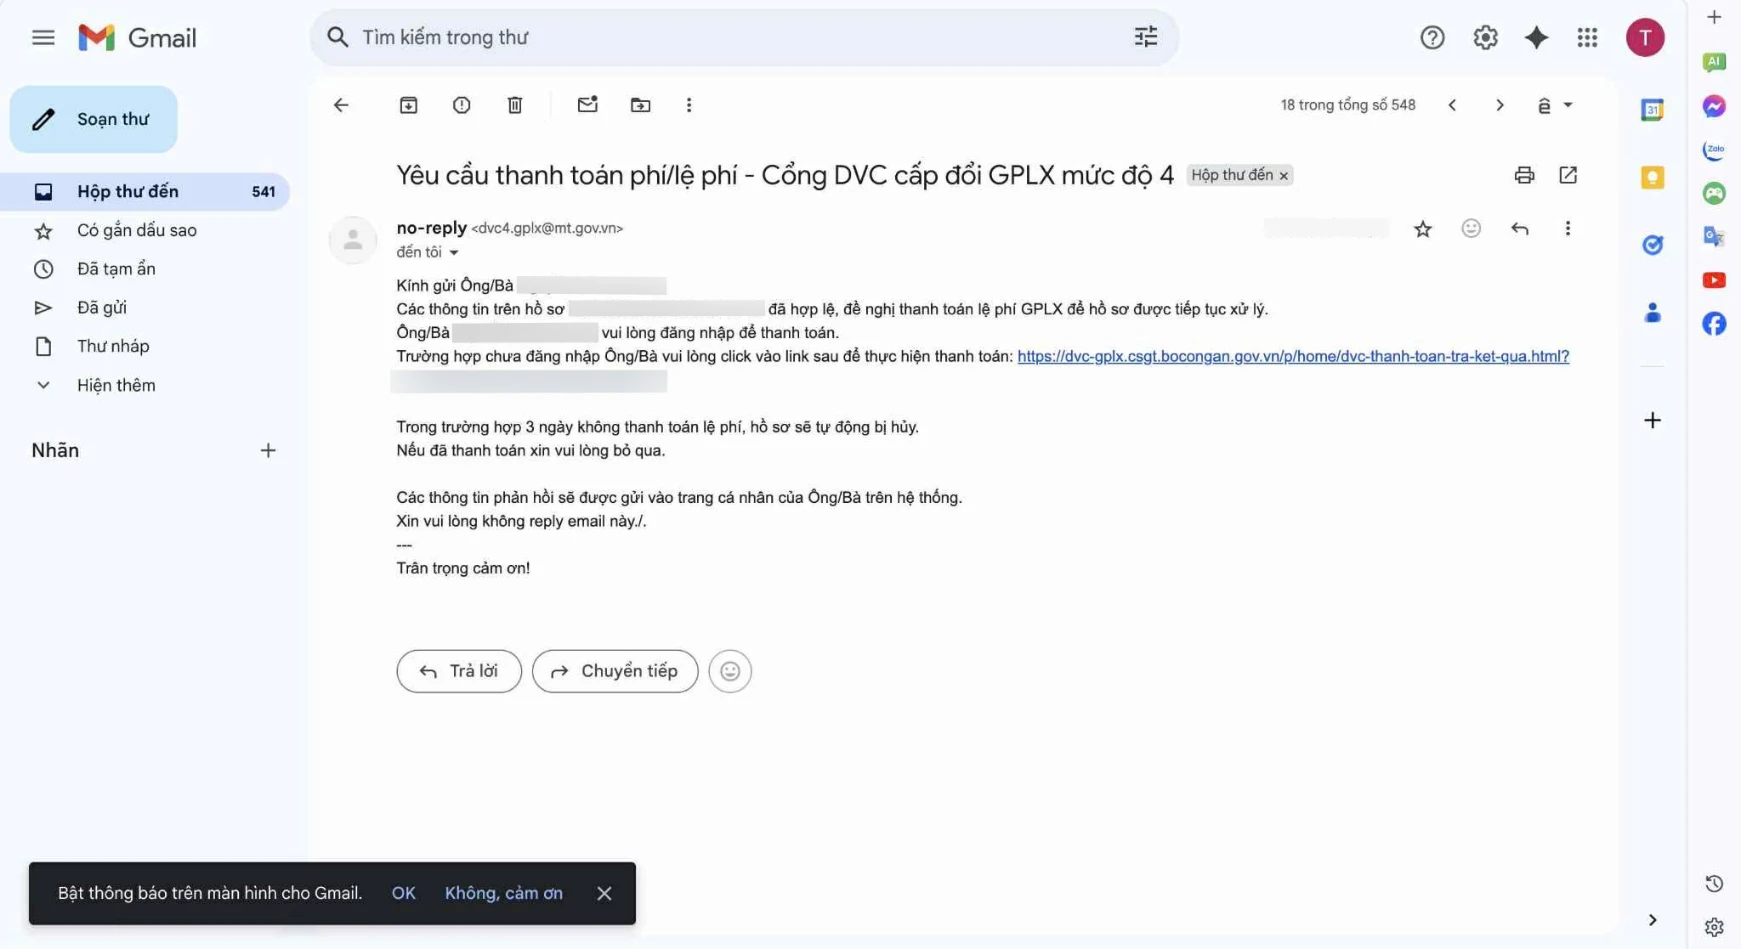Open email in a new window
The width and height of the screenshot is (1741, 949).
pyautogui.click(x=1567, y=175)
